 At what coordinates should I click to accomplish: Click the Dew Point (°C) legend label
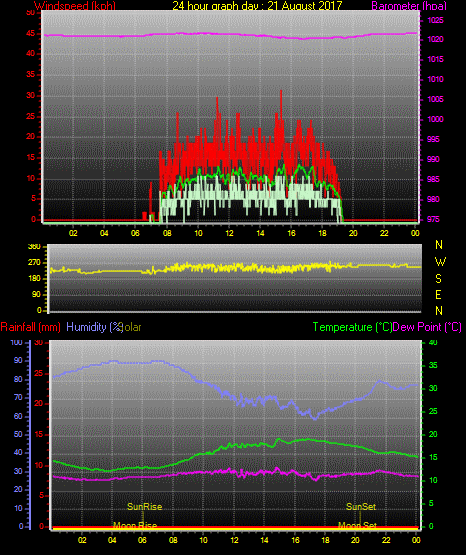point(427,327)
